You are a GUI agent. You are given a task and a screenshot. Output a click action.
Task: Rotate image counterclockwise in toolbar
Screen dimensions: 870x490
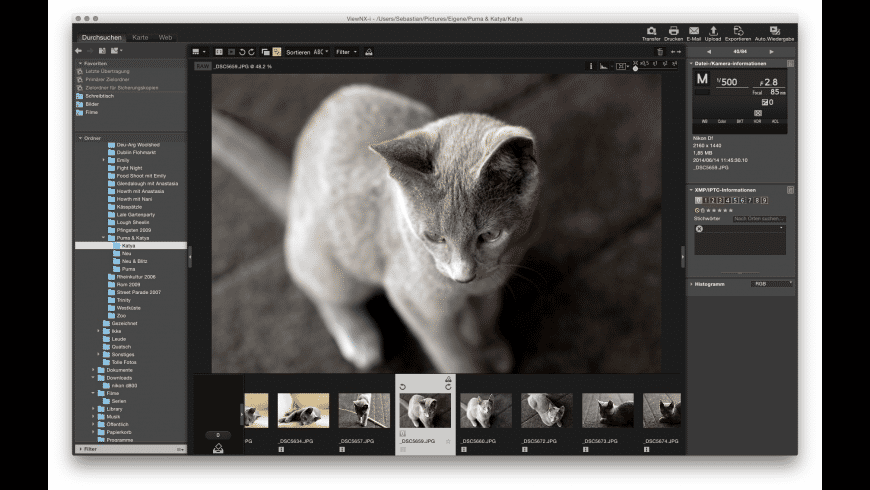pos(242,52)
